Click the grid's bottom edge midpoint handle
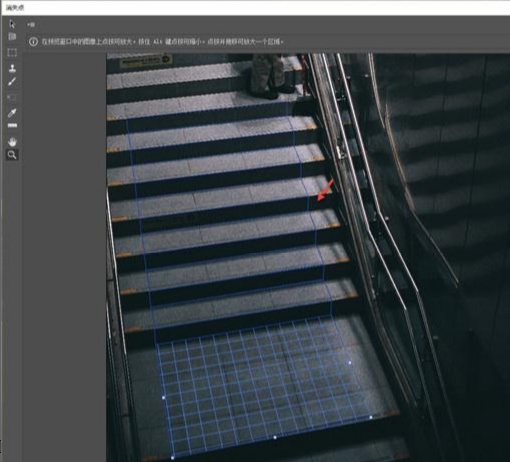This screenshot has width=510, height=462. point(275,437)
